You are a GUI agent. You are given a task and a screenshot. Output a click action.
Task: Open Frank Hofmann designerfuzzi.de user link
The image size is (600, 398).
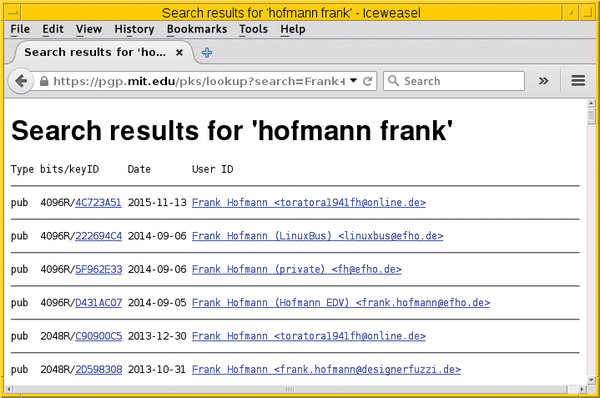point(326,369)
